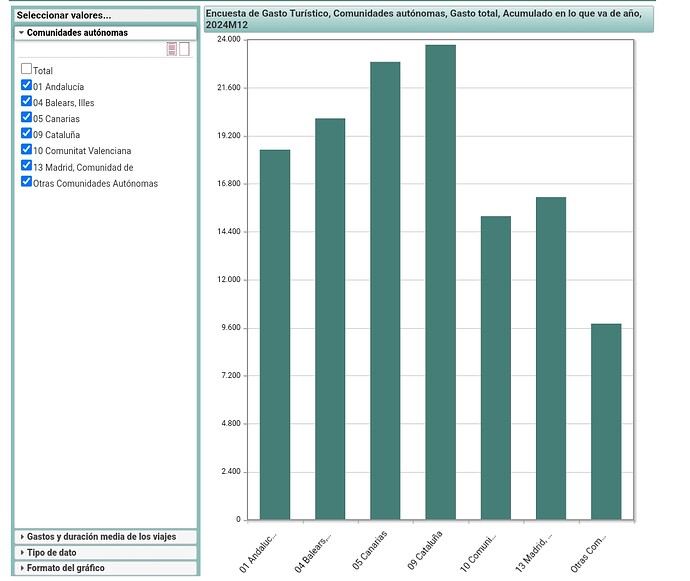The height and width of the screenshot is (581, 690).
Task: Toggle the 05 Canarias checkbox
Action: coord(26,118)
